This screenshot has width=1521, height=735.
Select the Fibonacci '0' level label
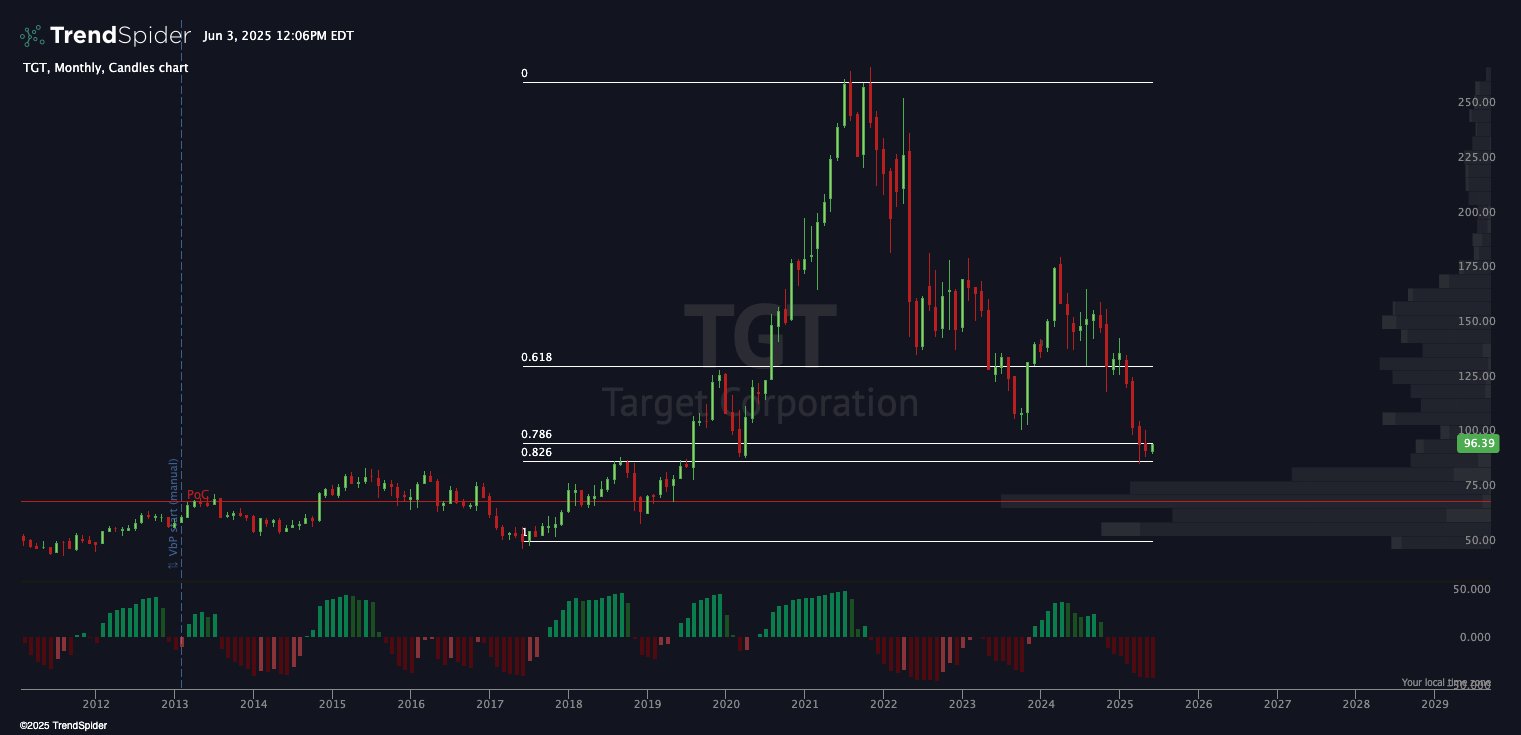click(524, 74)
